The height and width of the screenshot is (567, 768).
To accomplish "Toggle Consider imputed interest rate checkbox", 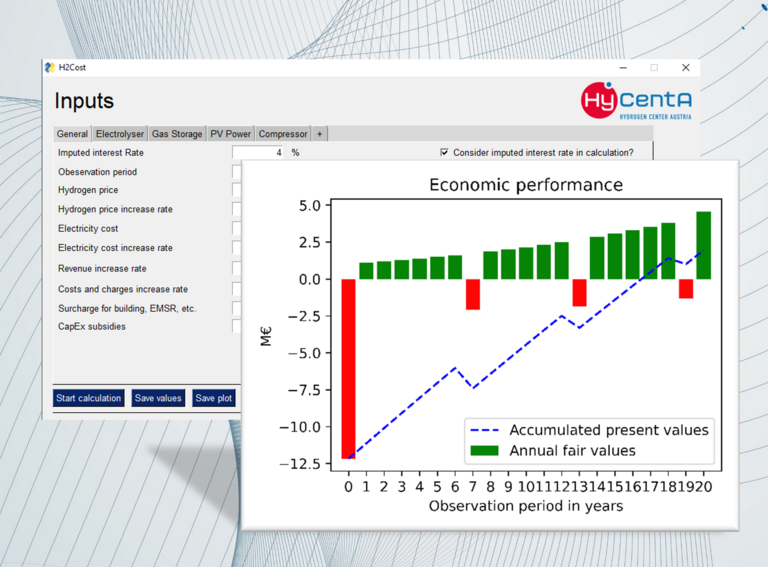I will point(445,153).
